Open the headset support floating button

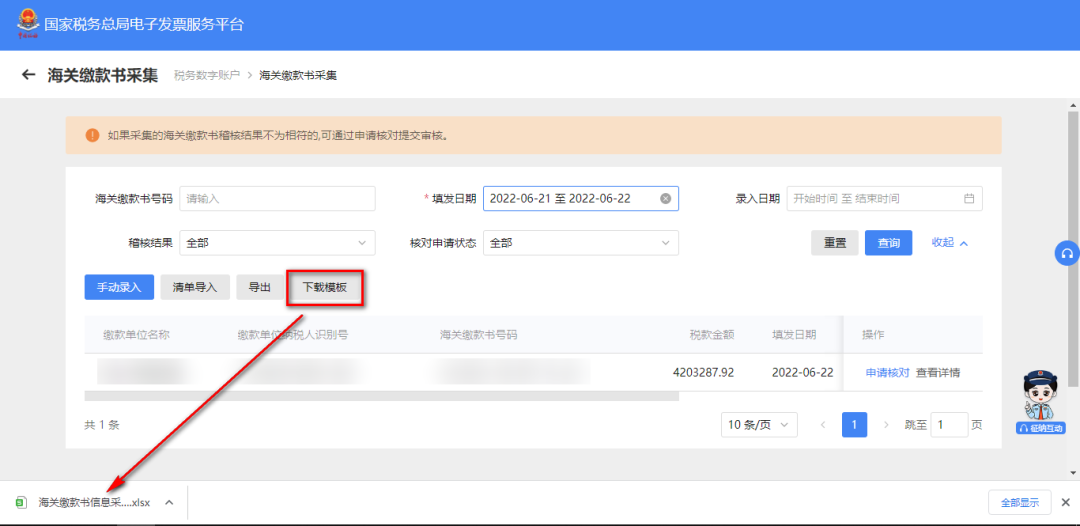coord(1067,253)
